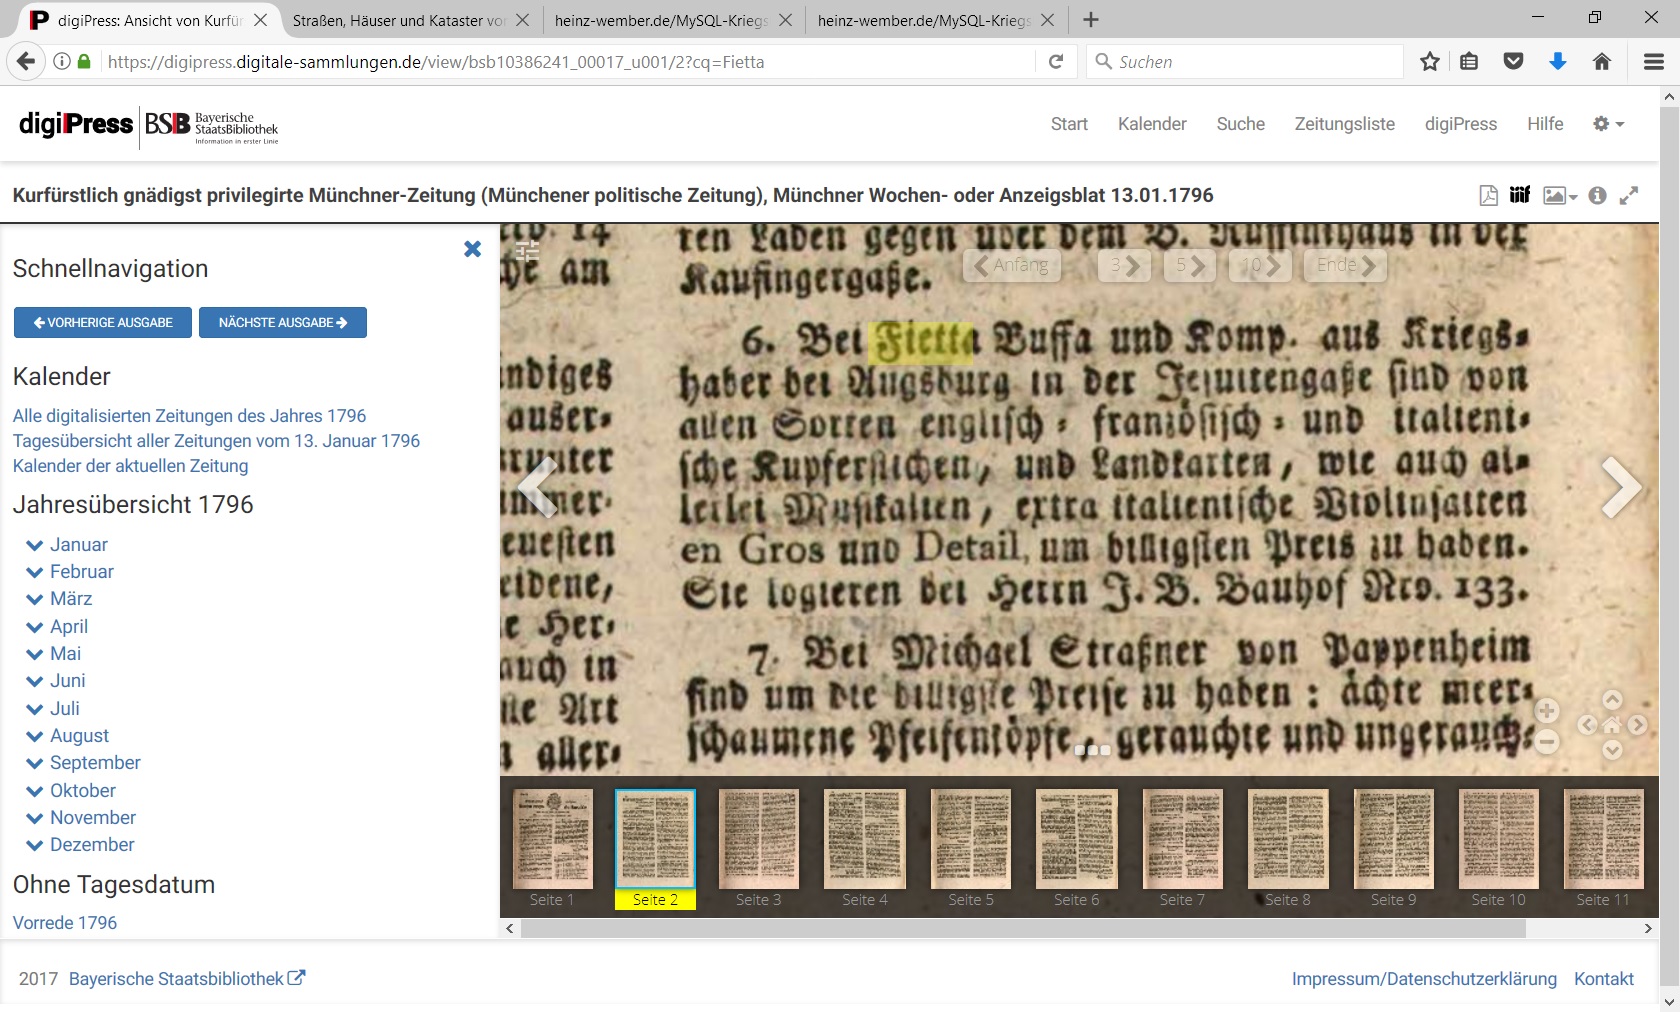Enter fullscreen with the expand arrows icon
Screen dimensions: 1680x1012
click(x=1629, y=196)
